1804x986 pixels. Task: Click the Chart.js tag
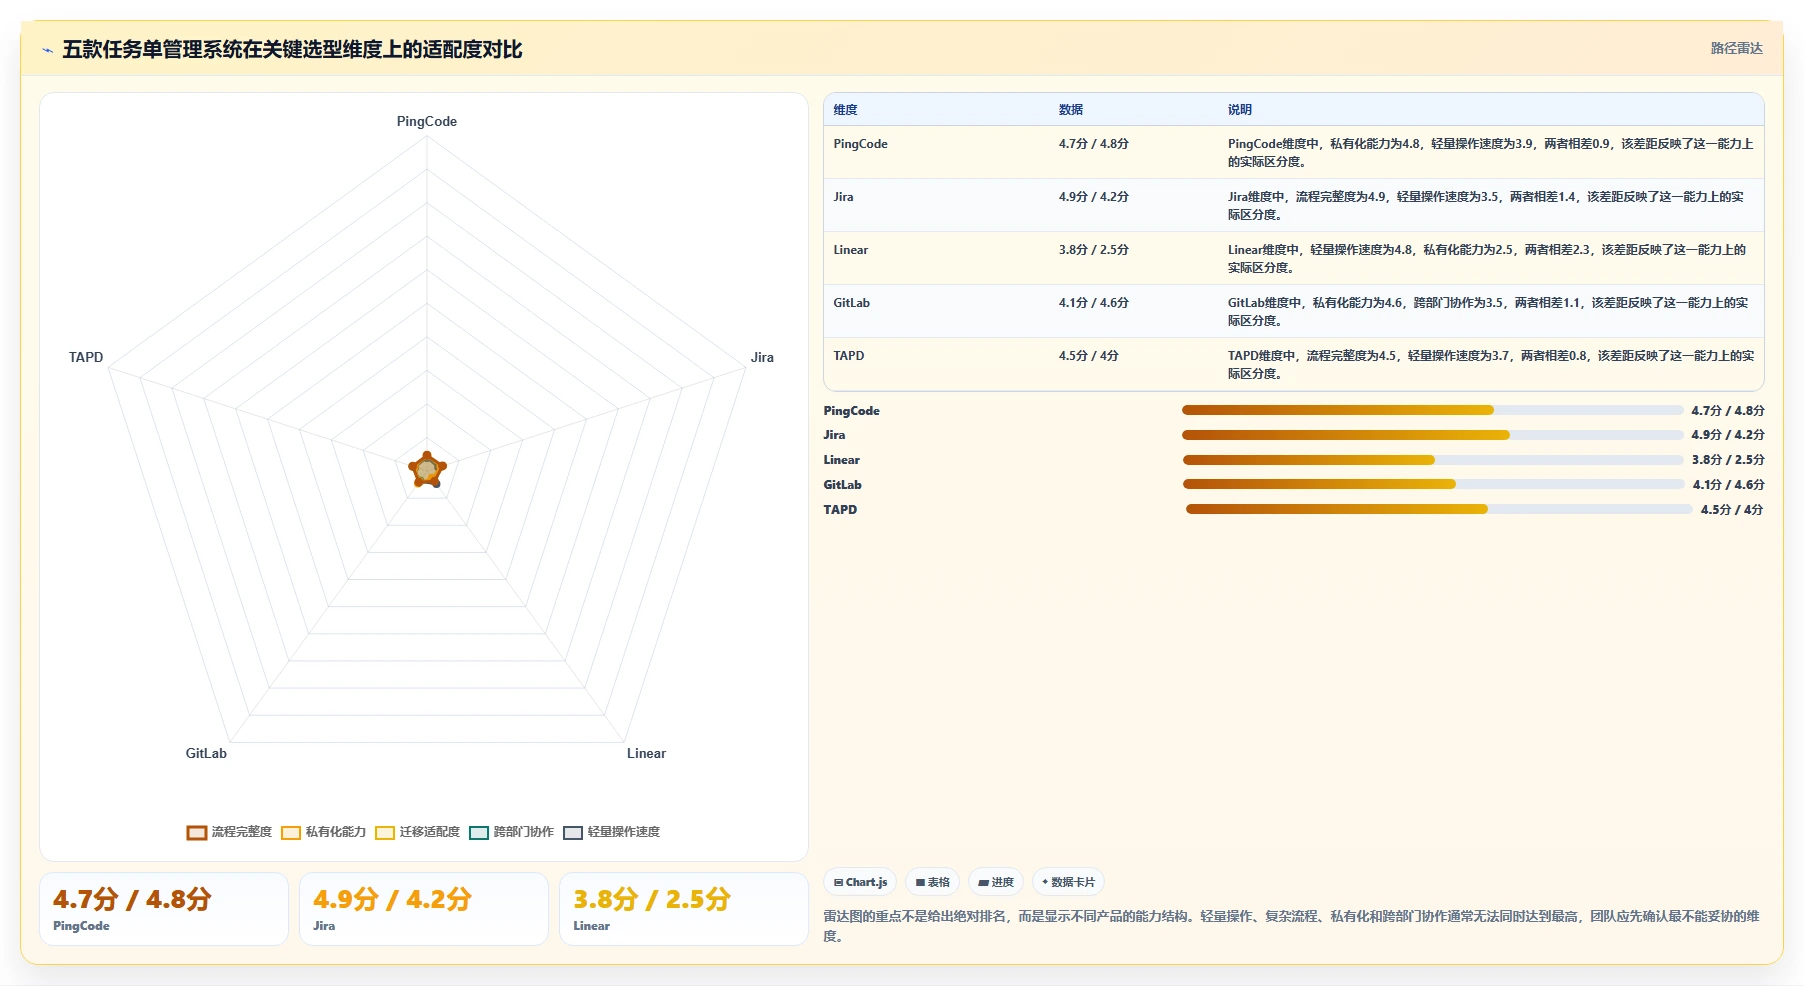pyautogui.click(x=860, y=882)
